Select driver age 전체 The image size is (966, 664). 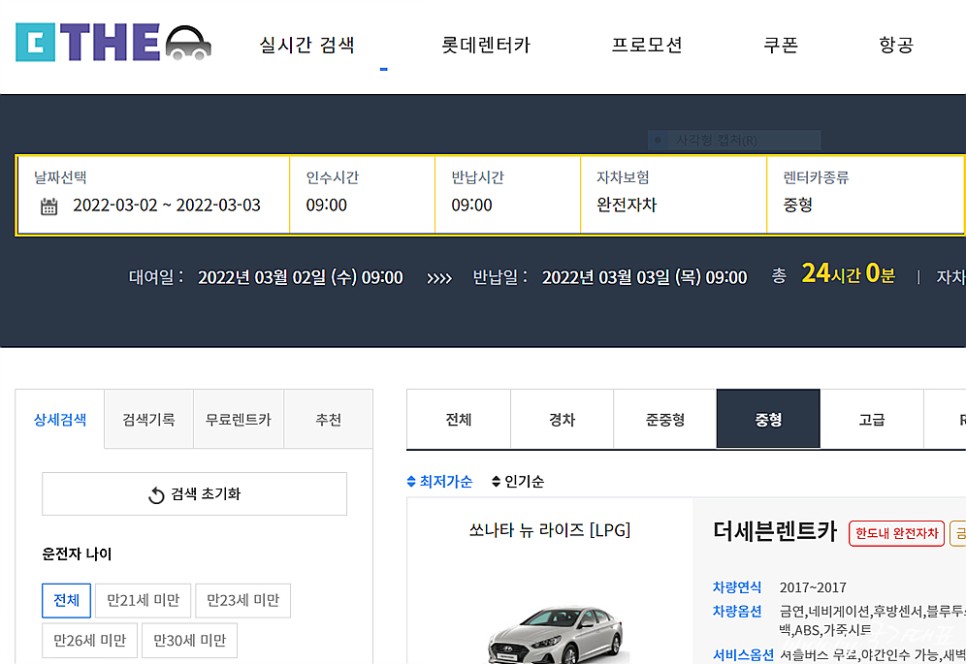coord(67,601)
